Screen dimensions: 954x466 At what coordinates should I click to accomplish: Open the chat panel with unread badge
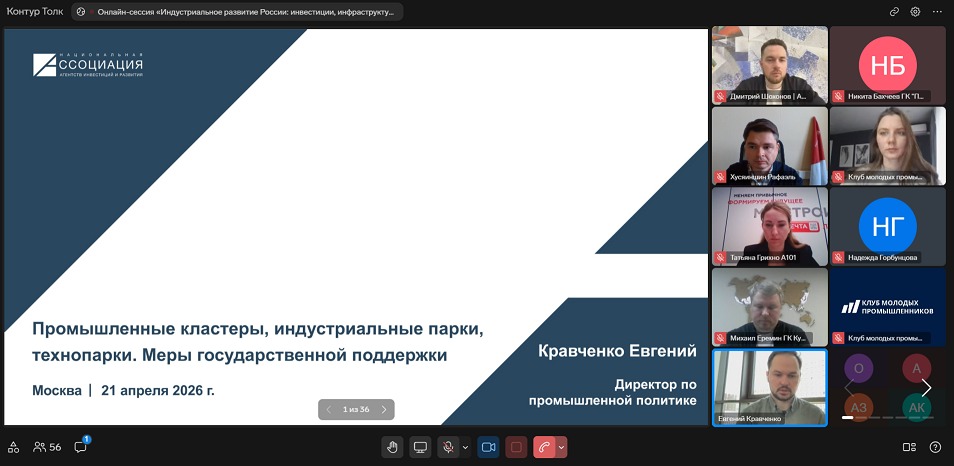pos(81,447)
